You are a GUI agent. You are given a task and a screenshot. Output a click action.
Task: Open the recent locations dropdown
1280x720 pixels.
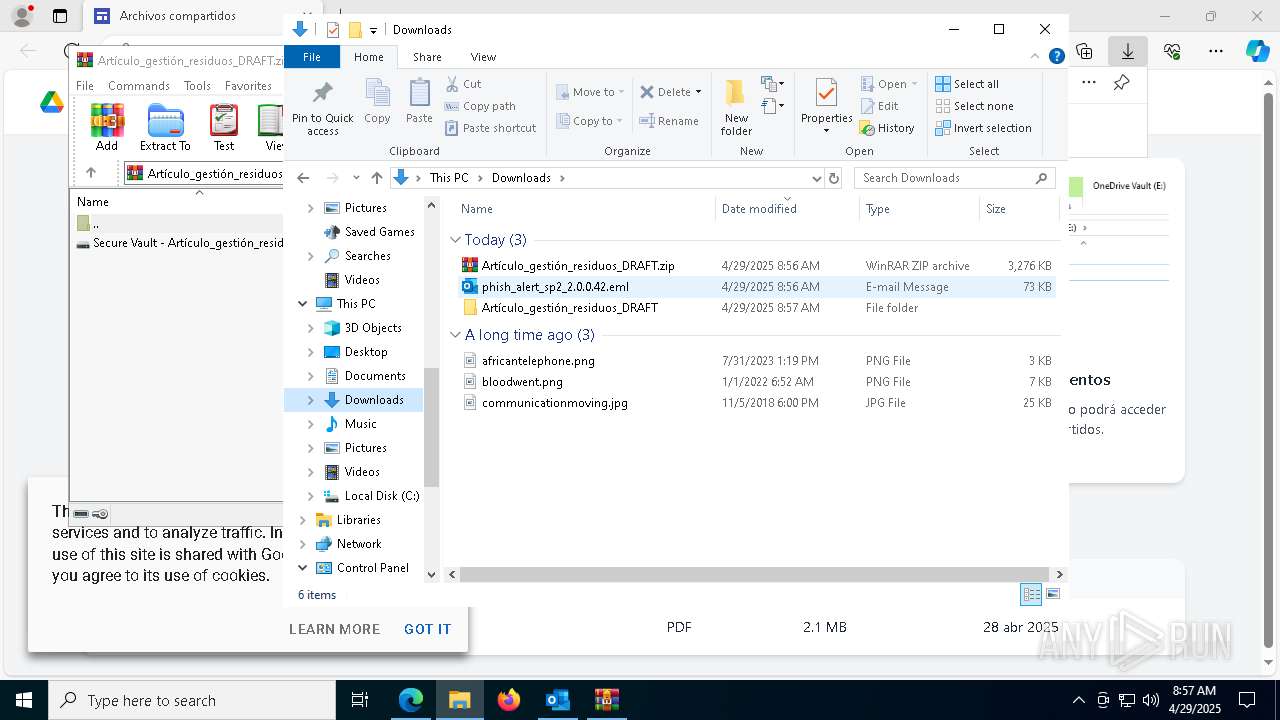(356, 178)
